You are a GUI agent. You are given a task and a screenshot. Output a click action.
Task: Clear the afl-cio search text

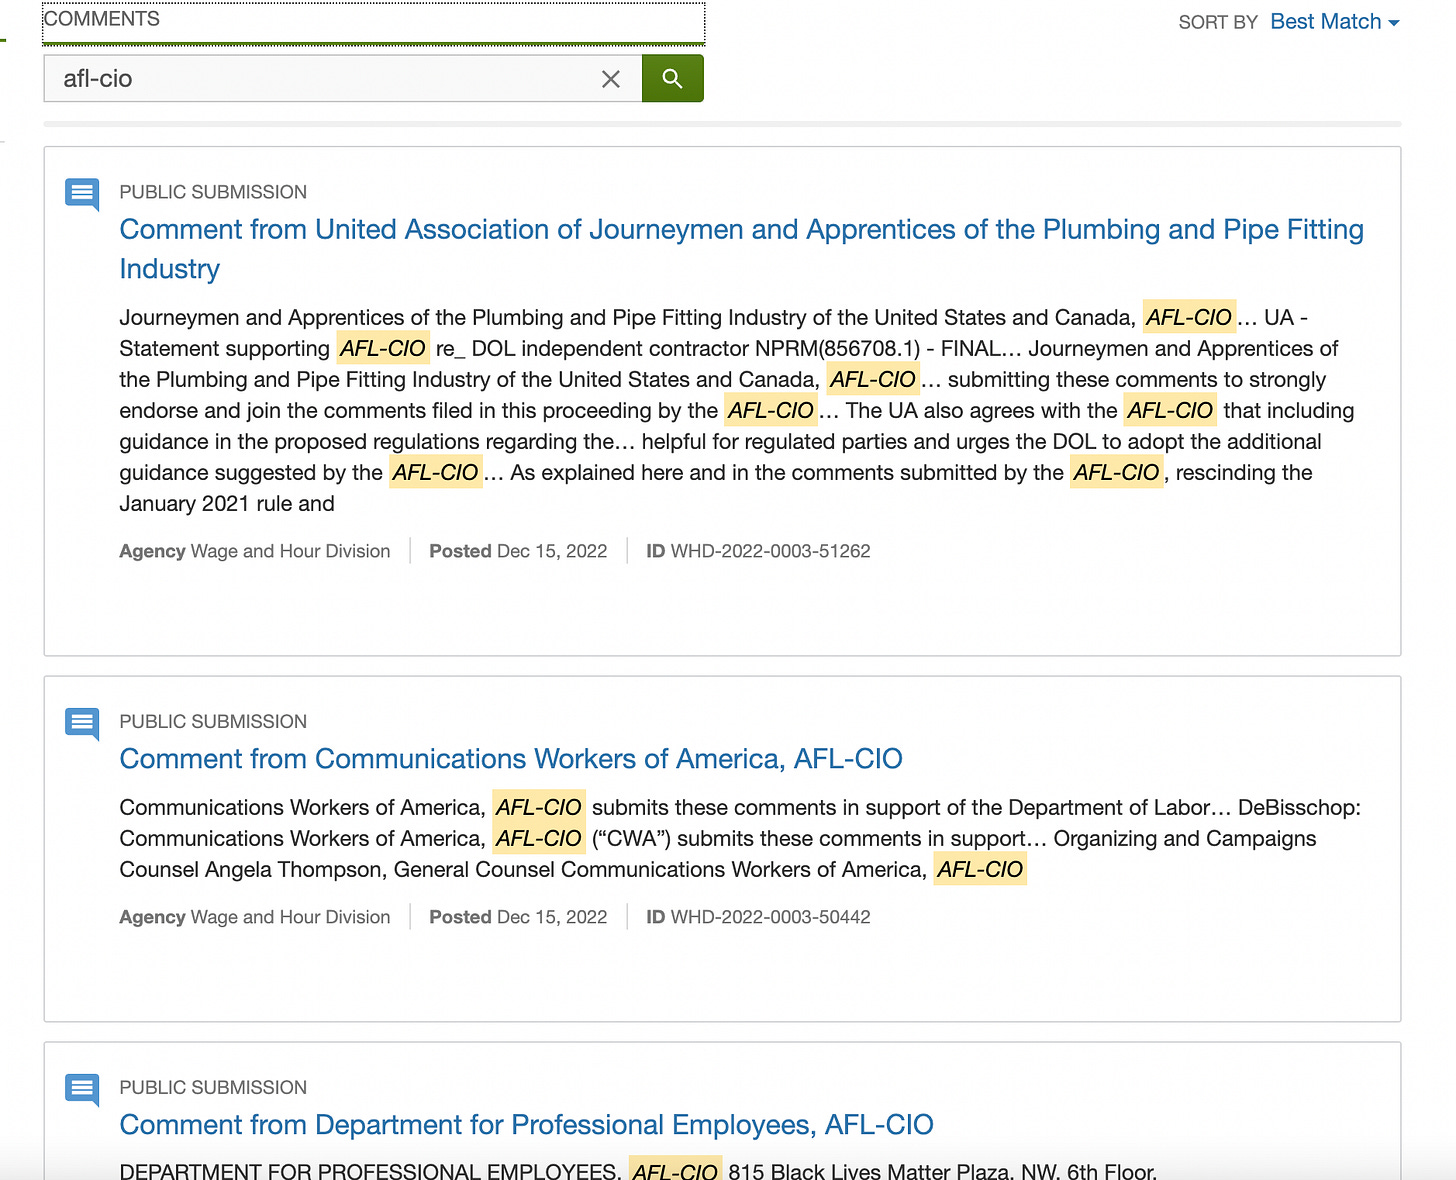[x=611, y=79]
